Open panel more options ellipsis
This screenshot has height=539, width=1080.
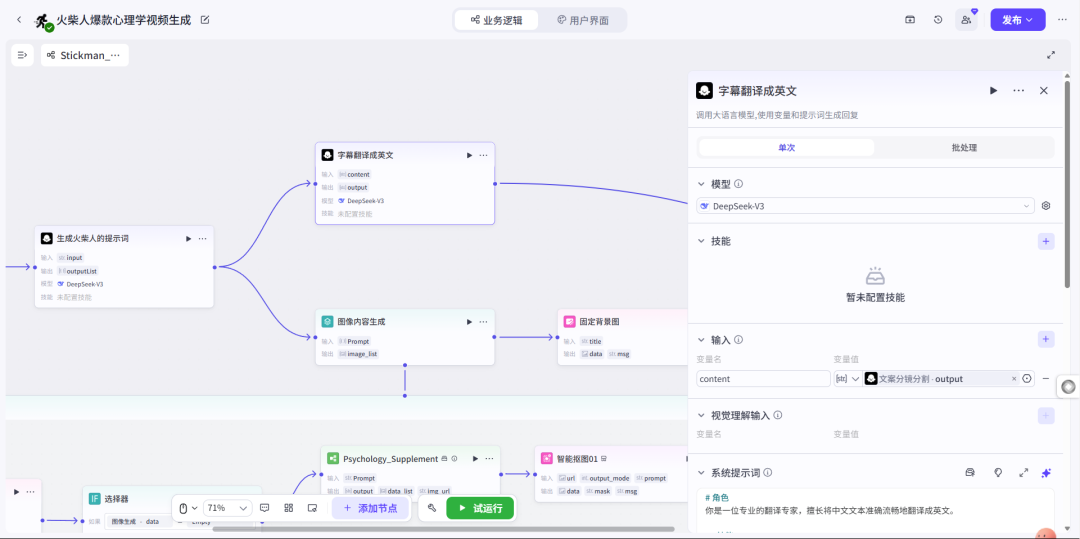point(1019,90)
